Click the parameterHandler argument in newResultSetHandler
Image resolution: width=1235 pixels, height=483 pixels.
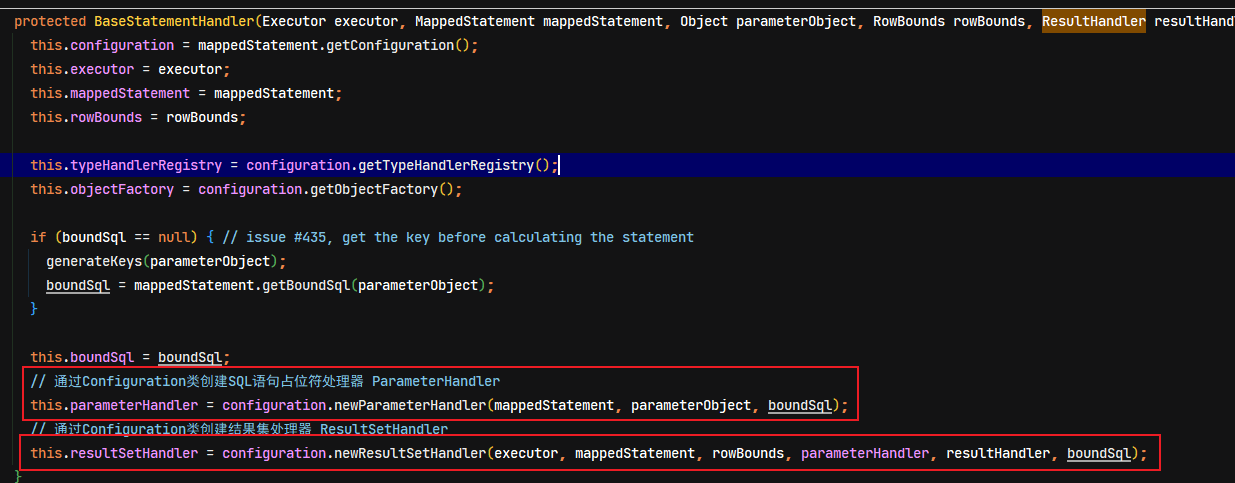[865, 453]
